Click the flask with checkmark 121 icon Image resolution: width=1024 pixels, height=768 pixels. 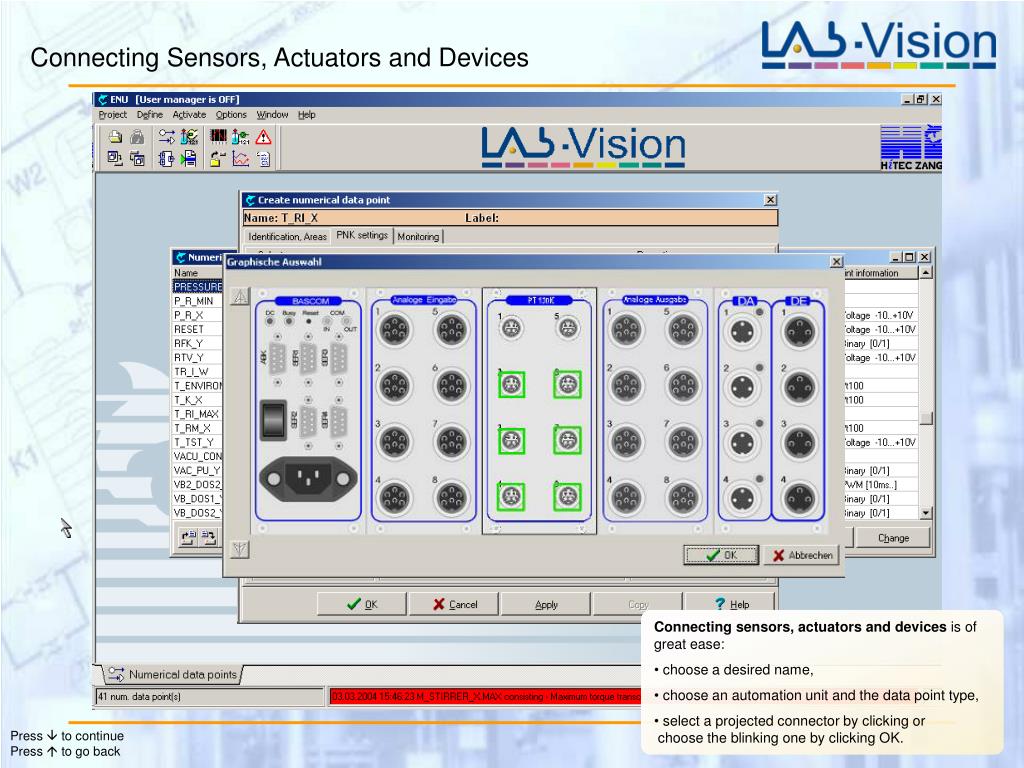pyautogui.click(x=189, y=136)
